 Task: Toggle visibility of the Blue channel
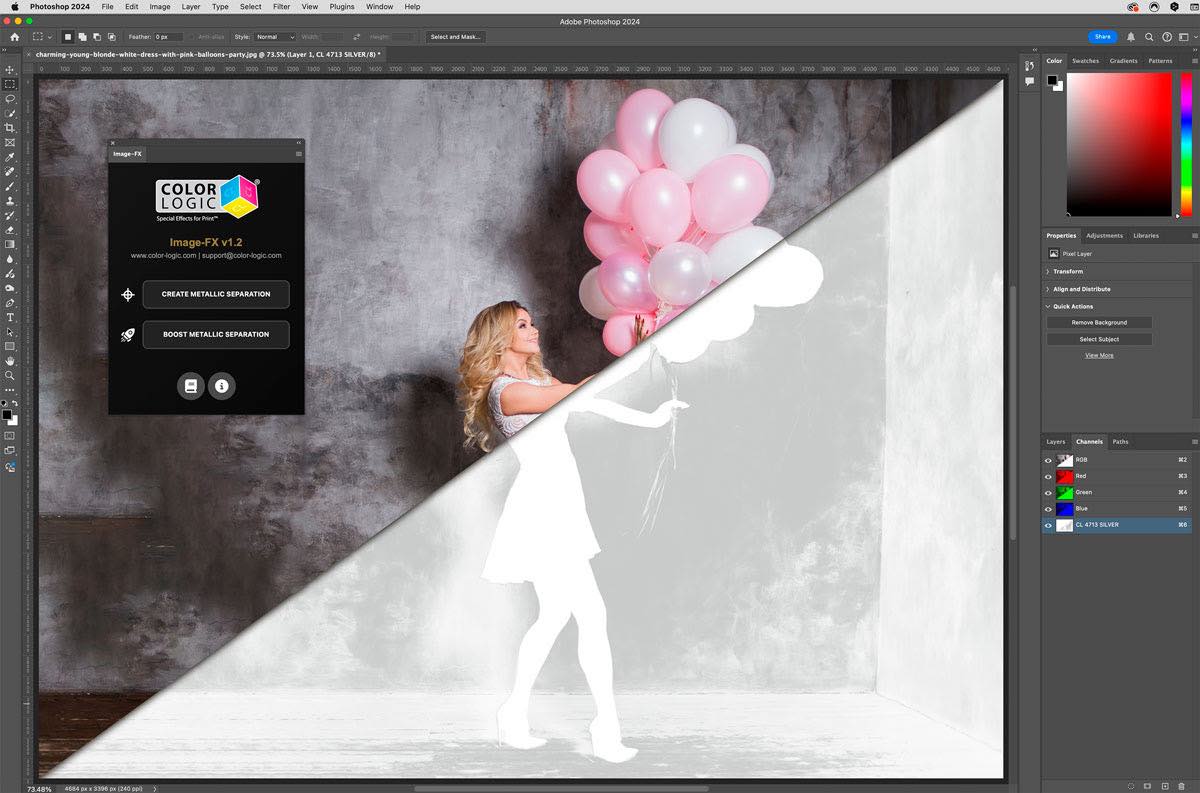pyautogui.click(x=1048, y=508)
